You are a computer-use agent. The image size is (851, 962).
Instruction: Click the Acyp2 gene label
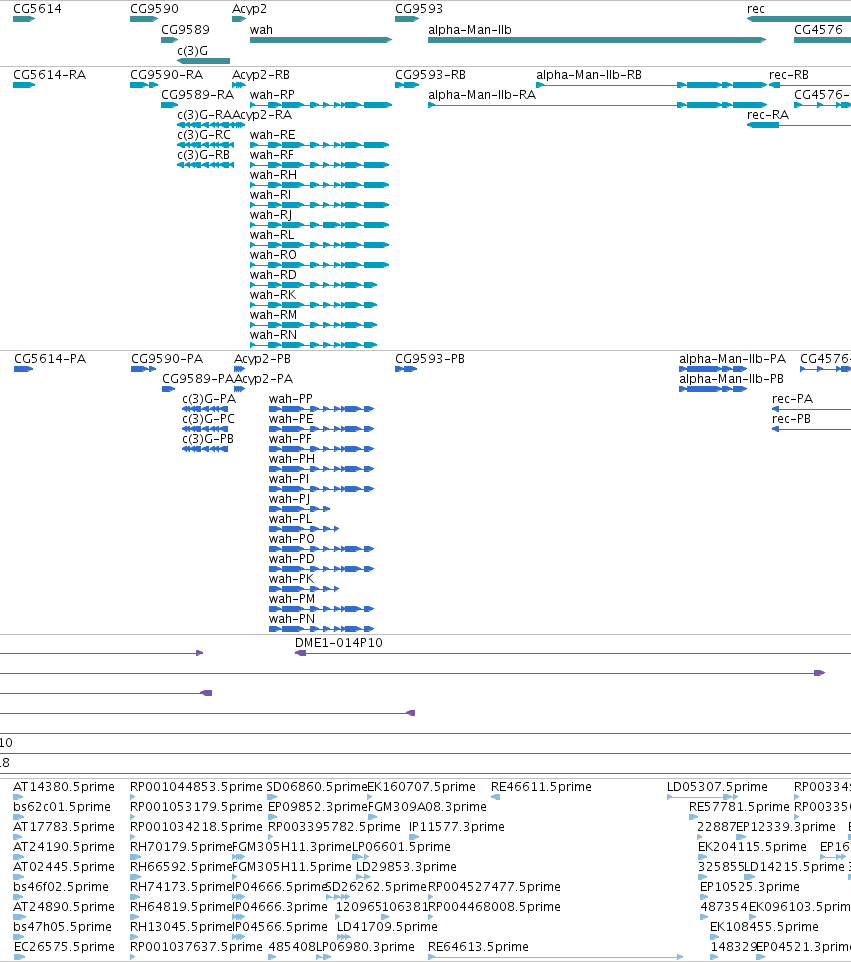pos(250,9)
